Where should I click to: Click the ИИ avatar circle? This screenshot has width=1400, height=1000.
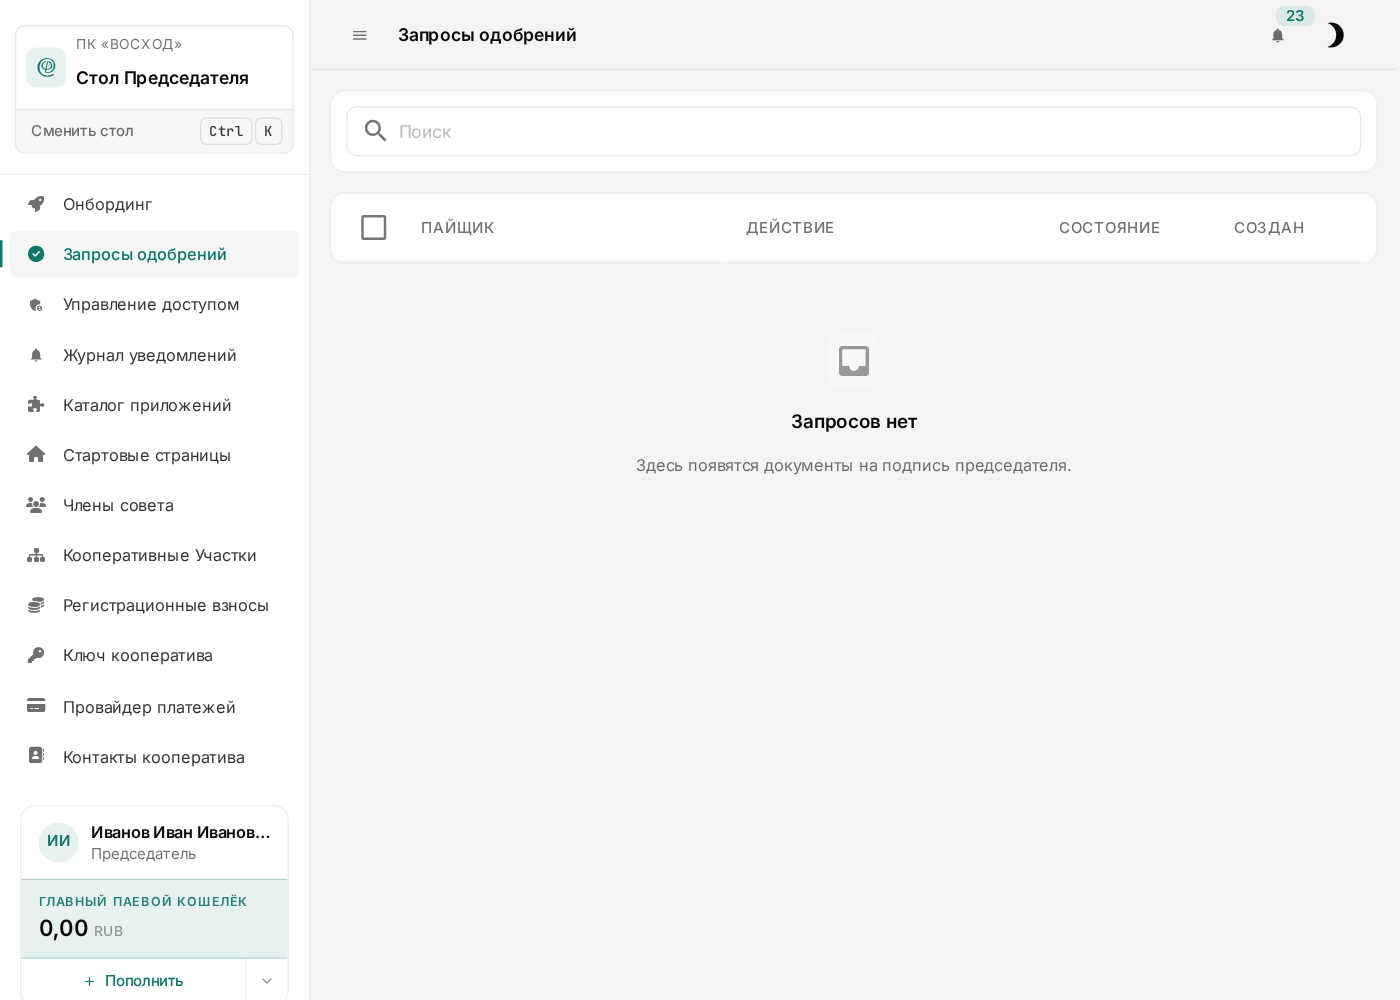coord(59,842)
